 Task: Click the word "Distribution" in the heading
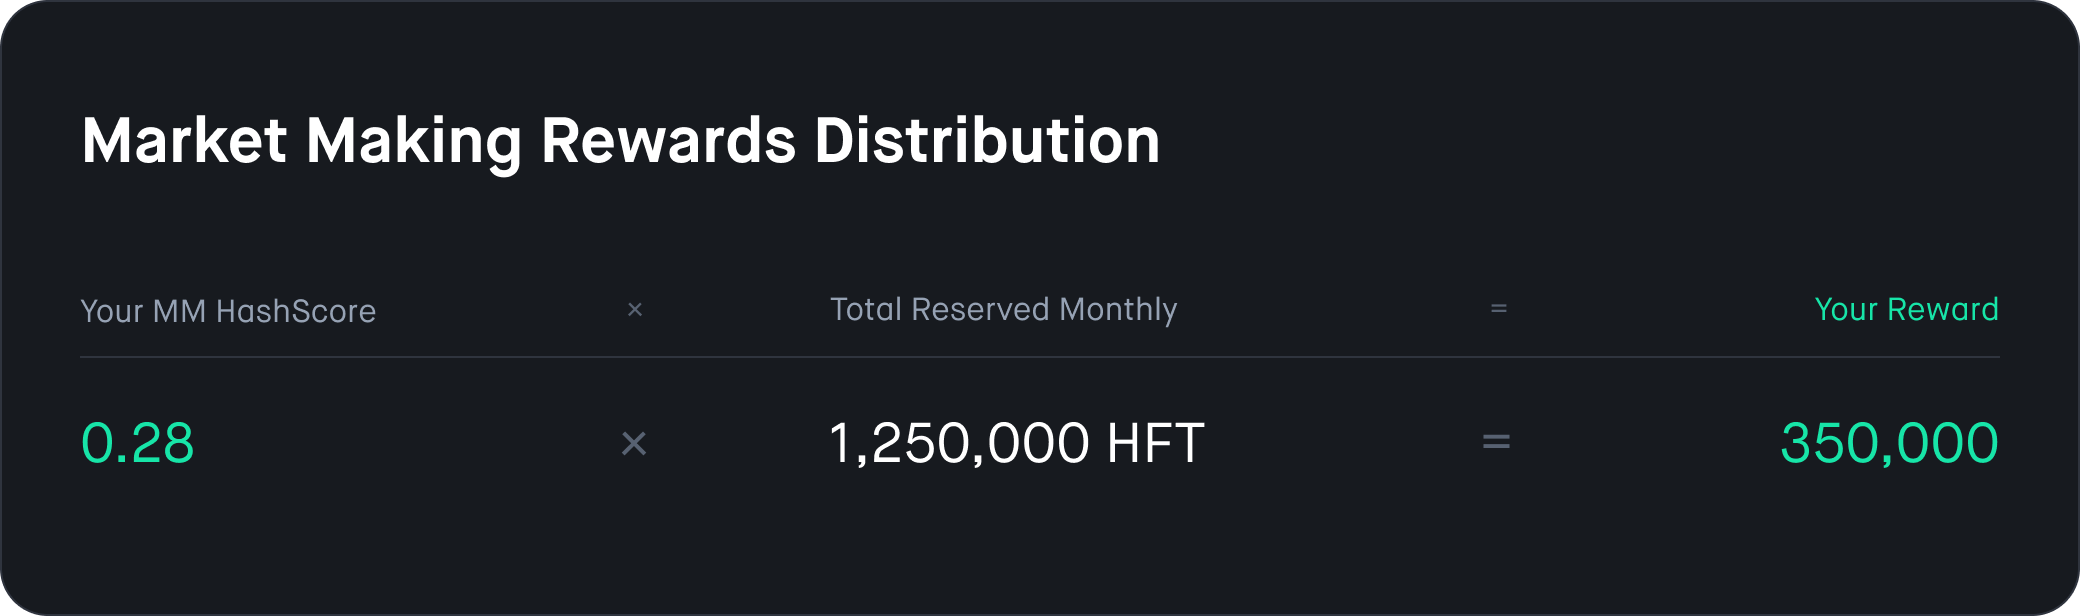click(987, 140)
